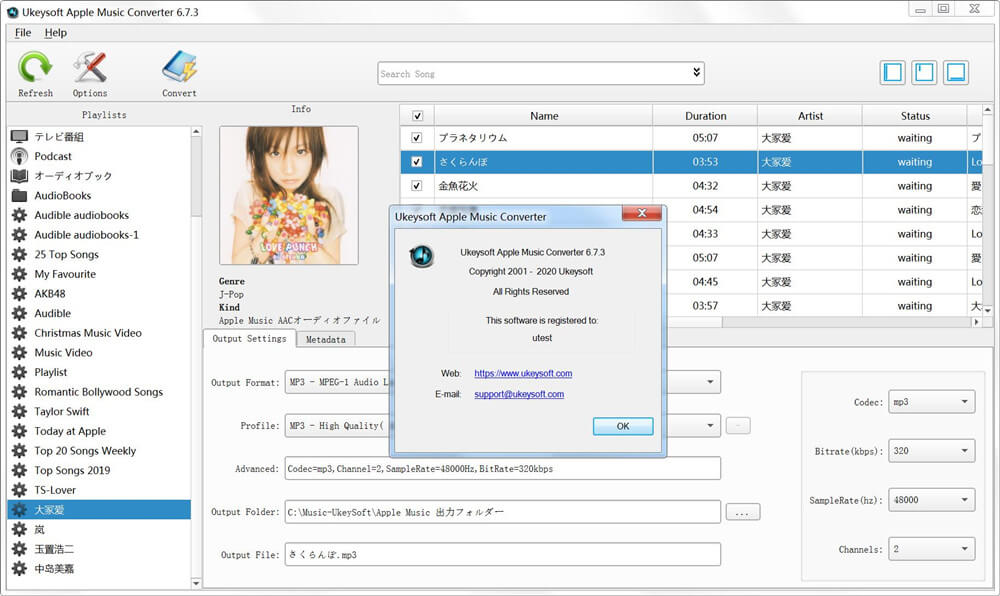Open the Help menu

(55, 33)
